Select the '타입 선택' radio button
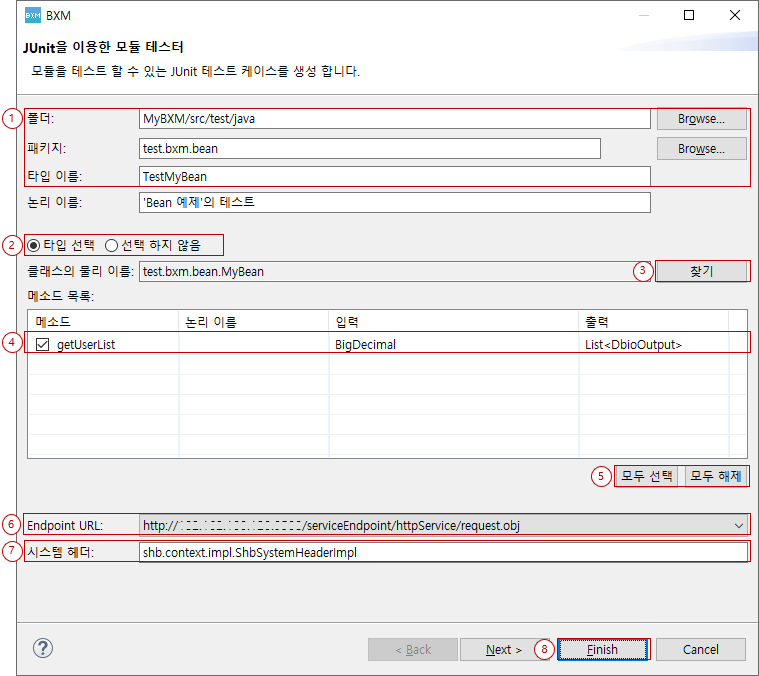Image resolution: width=759 pixels, height=676 pixels. pyautogui.click(x=35, y=245)
